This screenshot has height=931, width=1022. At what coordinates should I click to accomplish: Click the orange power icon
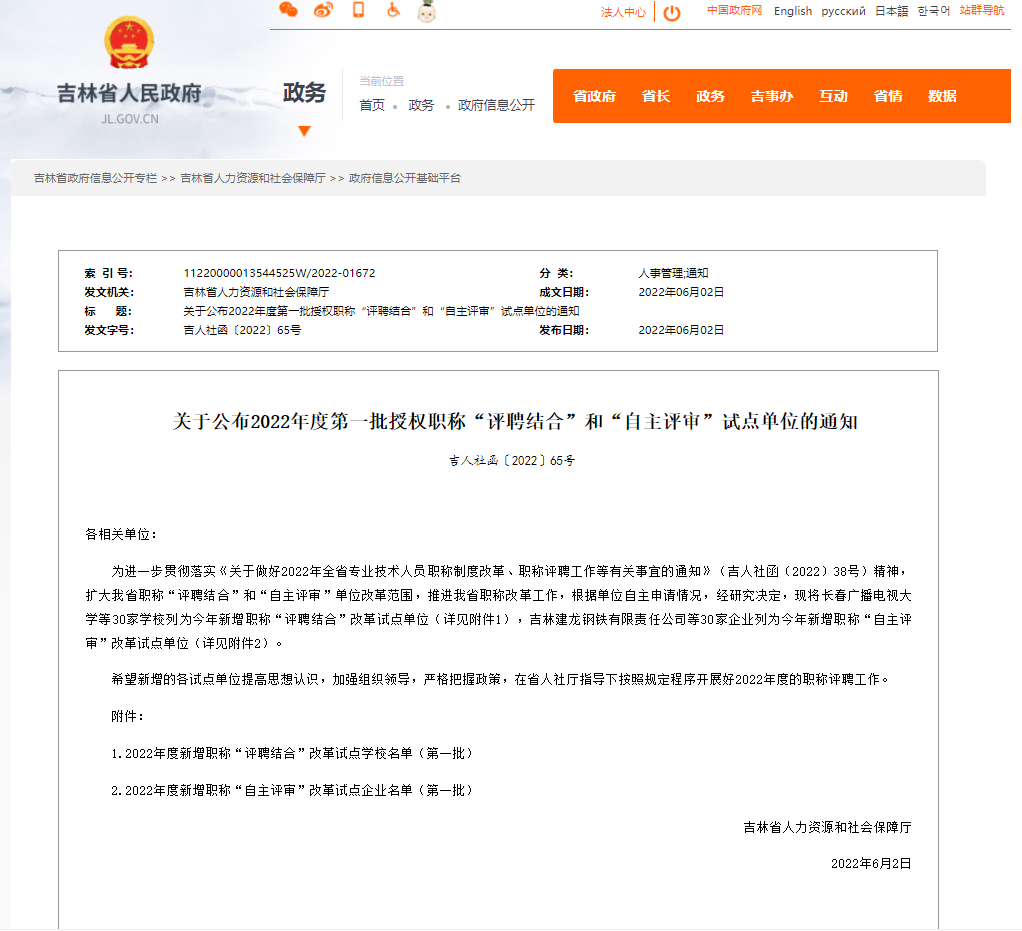pyautogui.click(x=672, y=13)
